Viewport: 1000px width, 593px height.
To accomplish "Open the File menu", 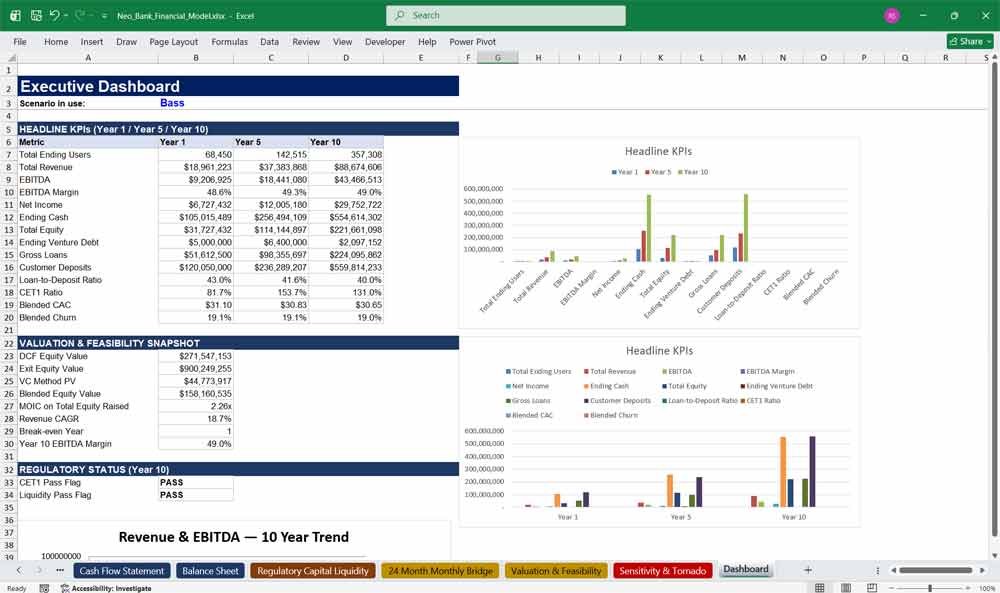I will tap(20, 41).
